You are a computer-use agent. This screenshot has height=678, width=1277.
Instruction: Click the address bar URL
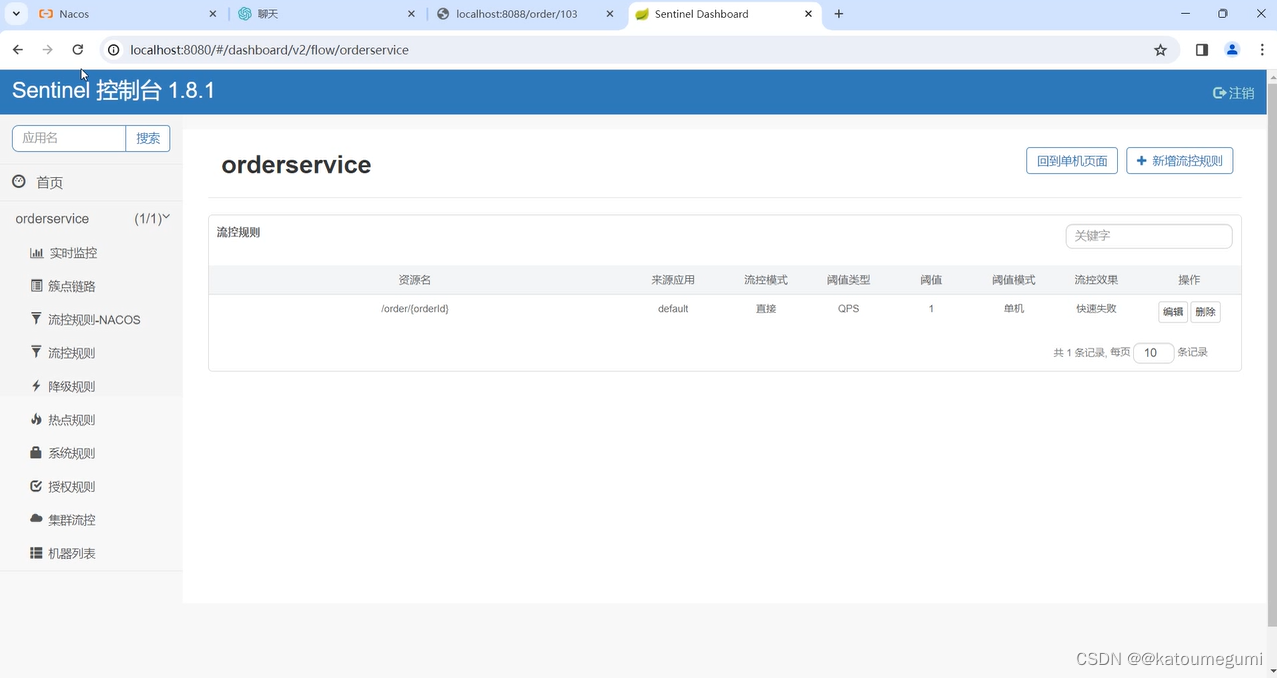pyautogui.click(x=269, y=50)
